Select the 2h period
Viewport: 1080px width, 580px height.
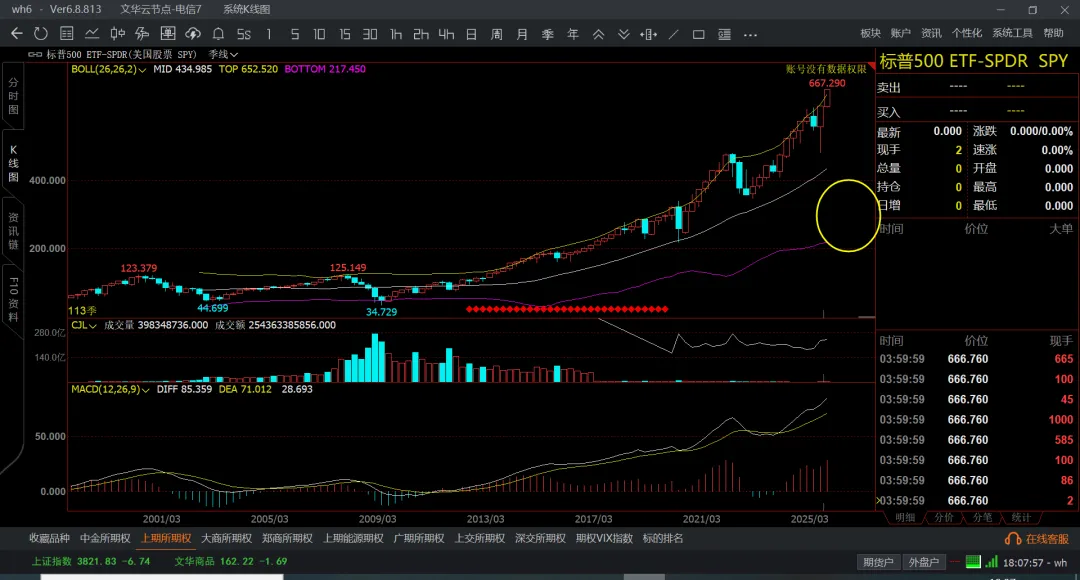pyautogui.click(x=421, y=34)
